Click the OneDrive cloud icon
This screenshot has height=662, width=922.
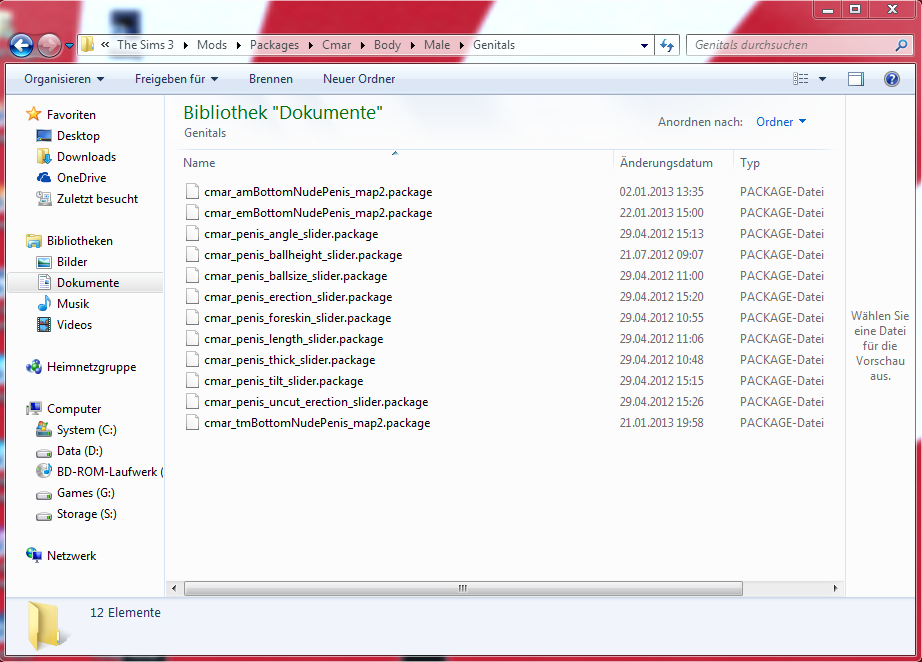[x=44, y=178]
